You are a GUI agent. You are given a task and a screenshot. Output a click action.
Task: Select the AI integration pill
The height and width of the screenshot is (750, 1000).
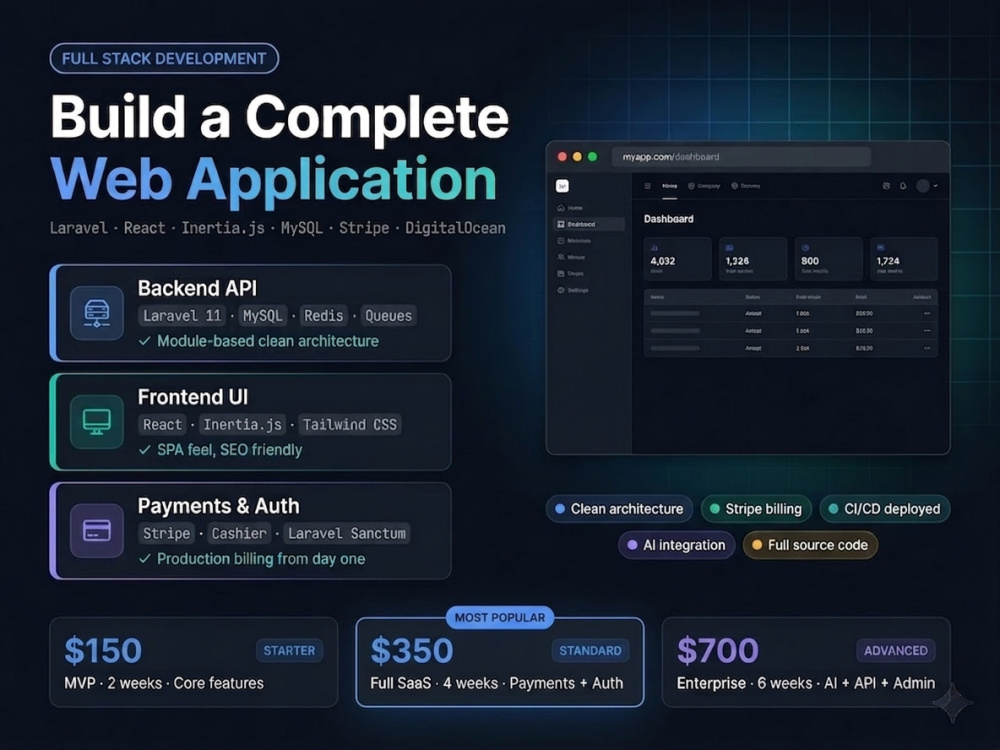[x=676, y=545]
